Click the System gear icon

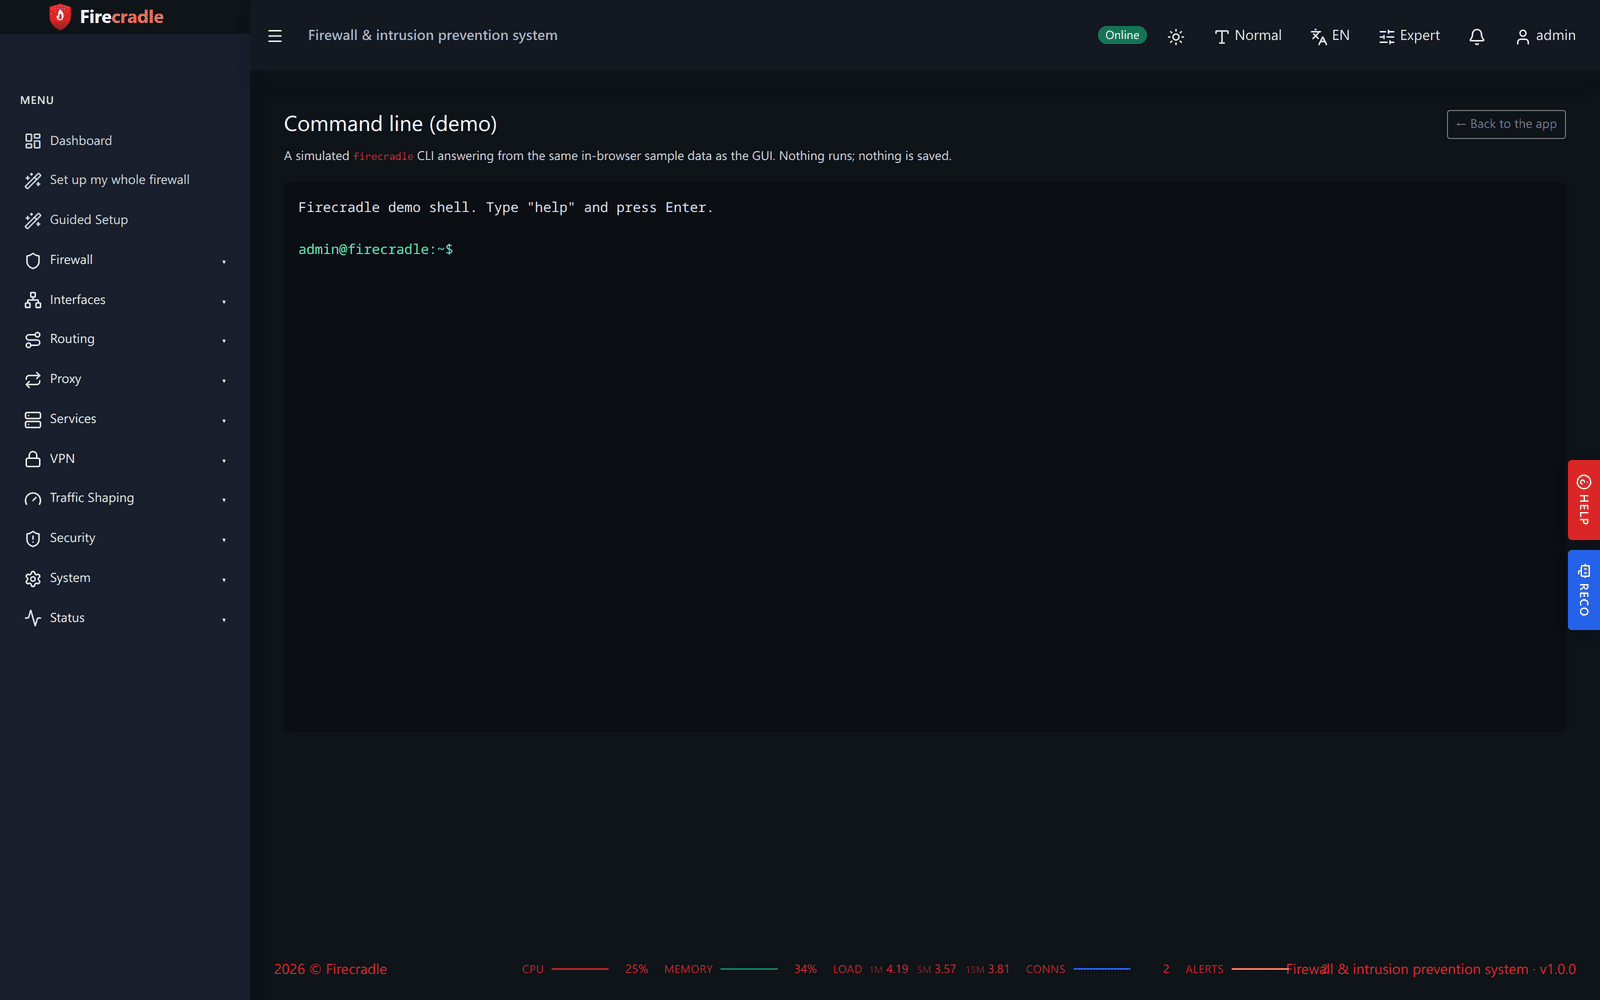(x=33, y=578)
